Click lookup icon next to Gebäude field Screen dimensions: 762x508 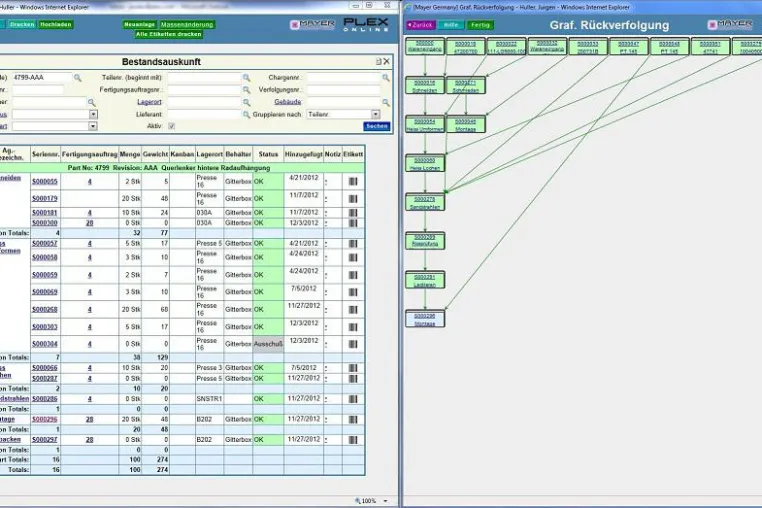pos(386,103)
